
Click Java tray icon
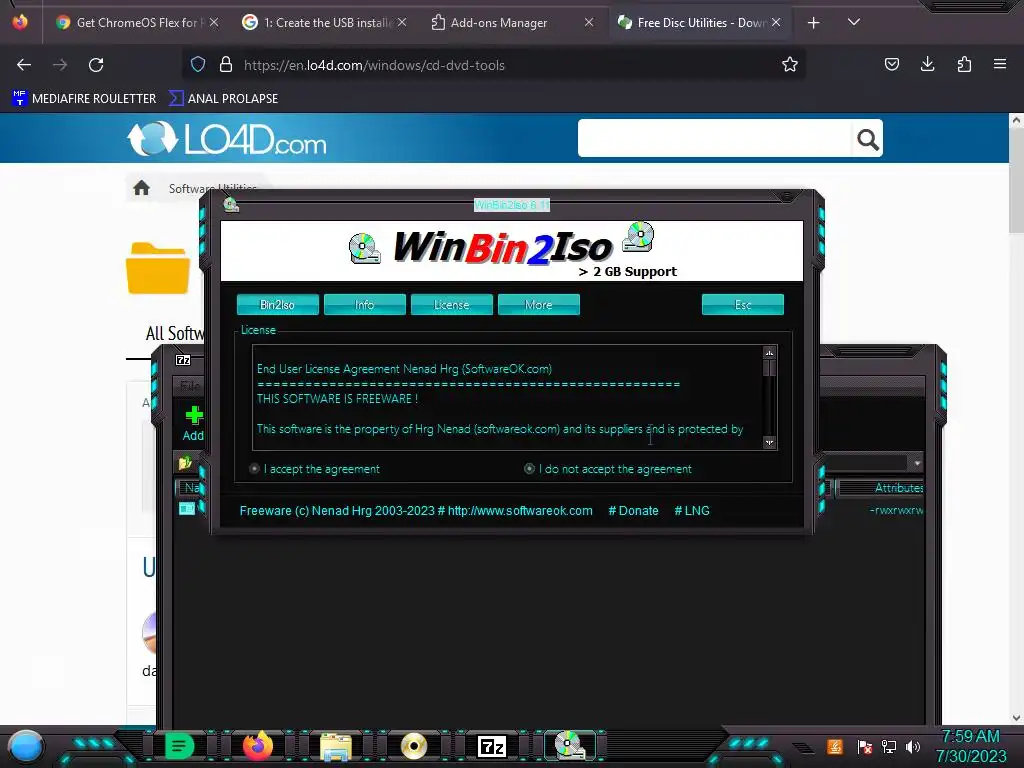[x=835, y=746]
